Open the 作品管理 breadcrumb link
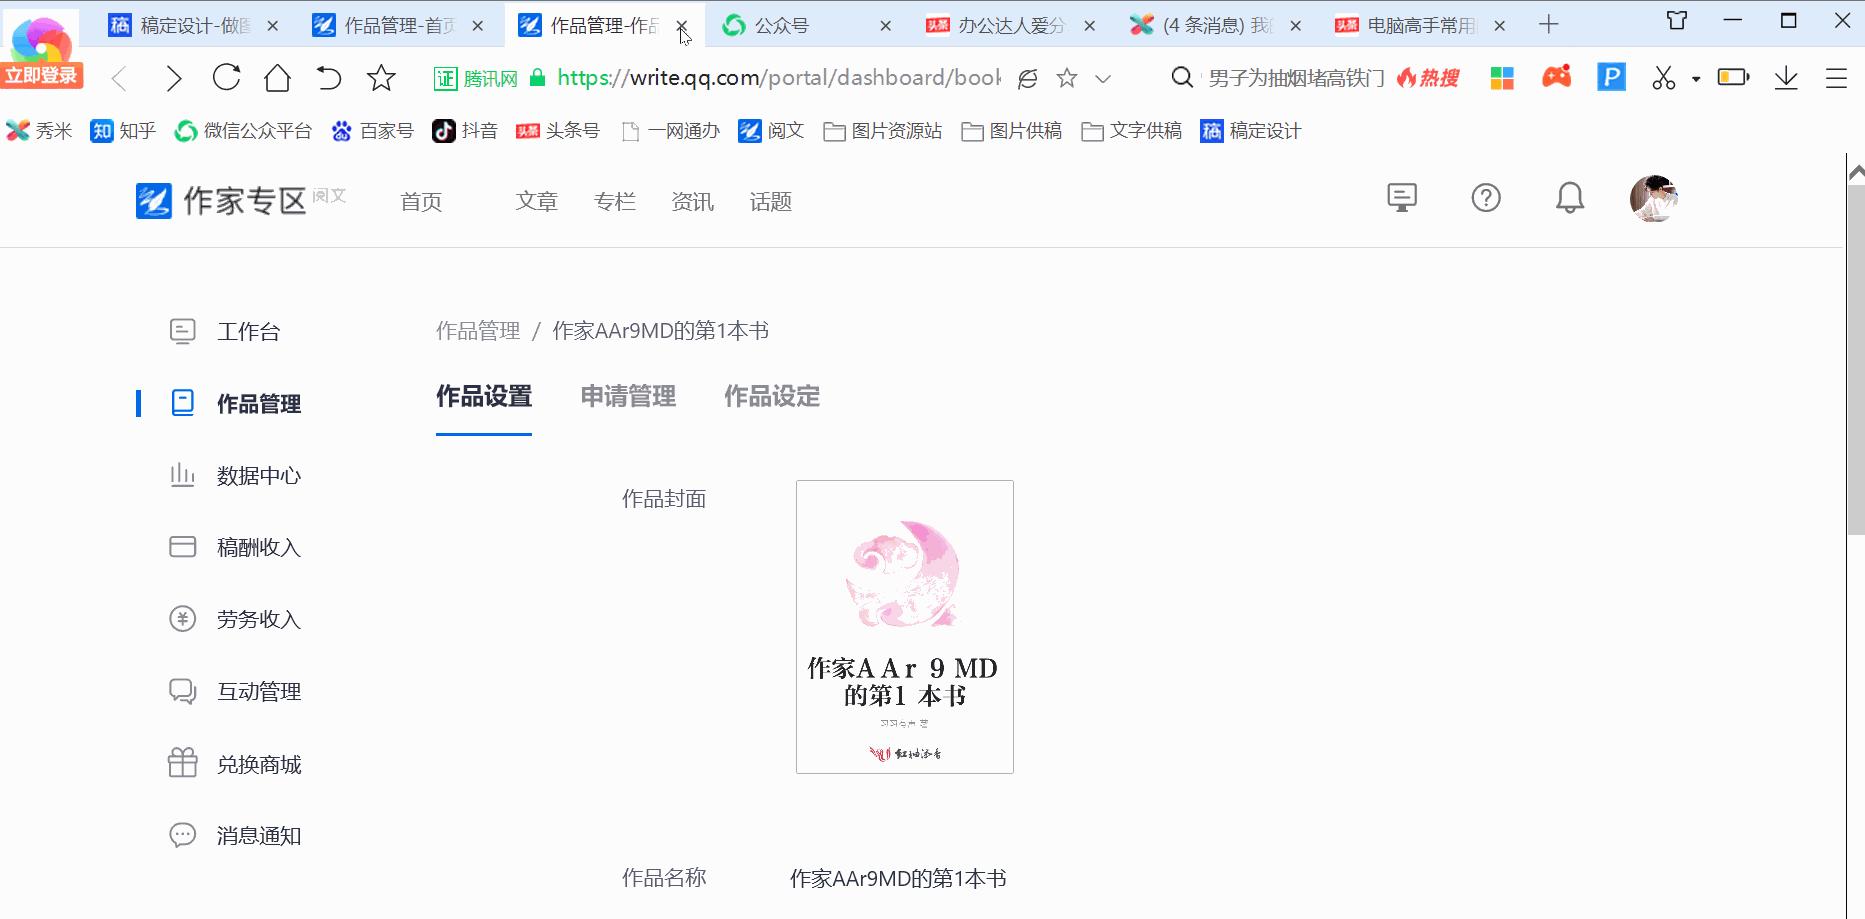Viewport: 1865px width, 919px height. point(477,330)
